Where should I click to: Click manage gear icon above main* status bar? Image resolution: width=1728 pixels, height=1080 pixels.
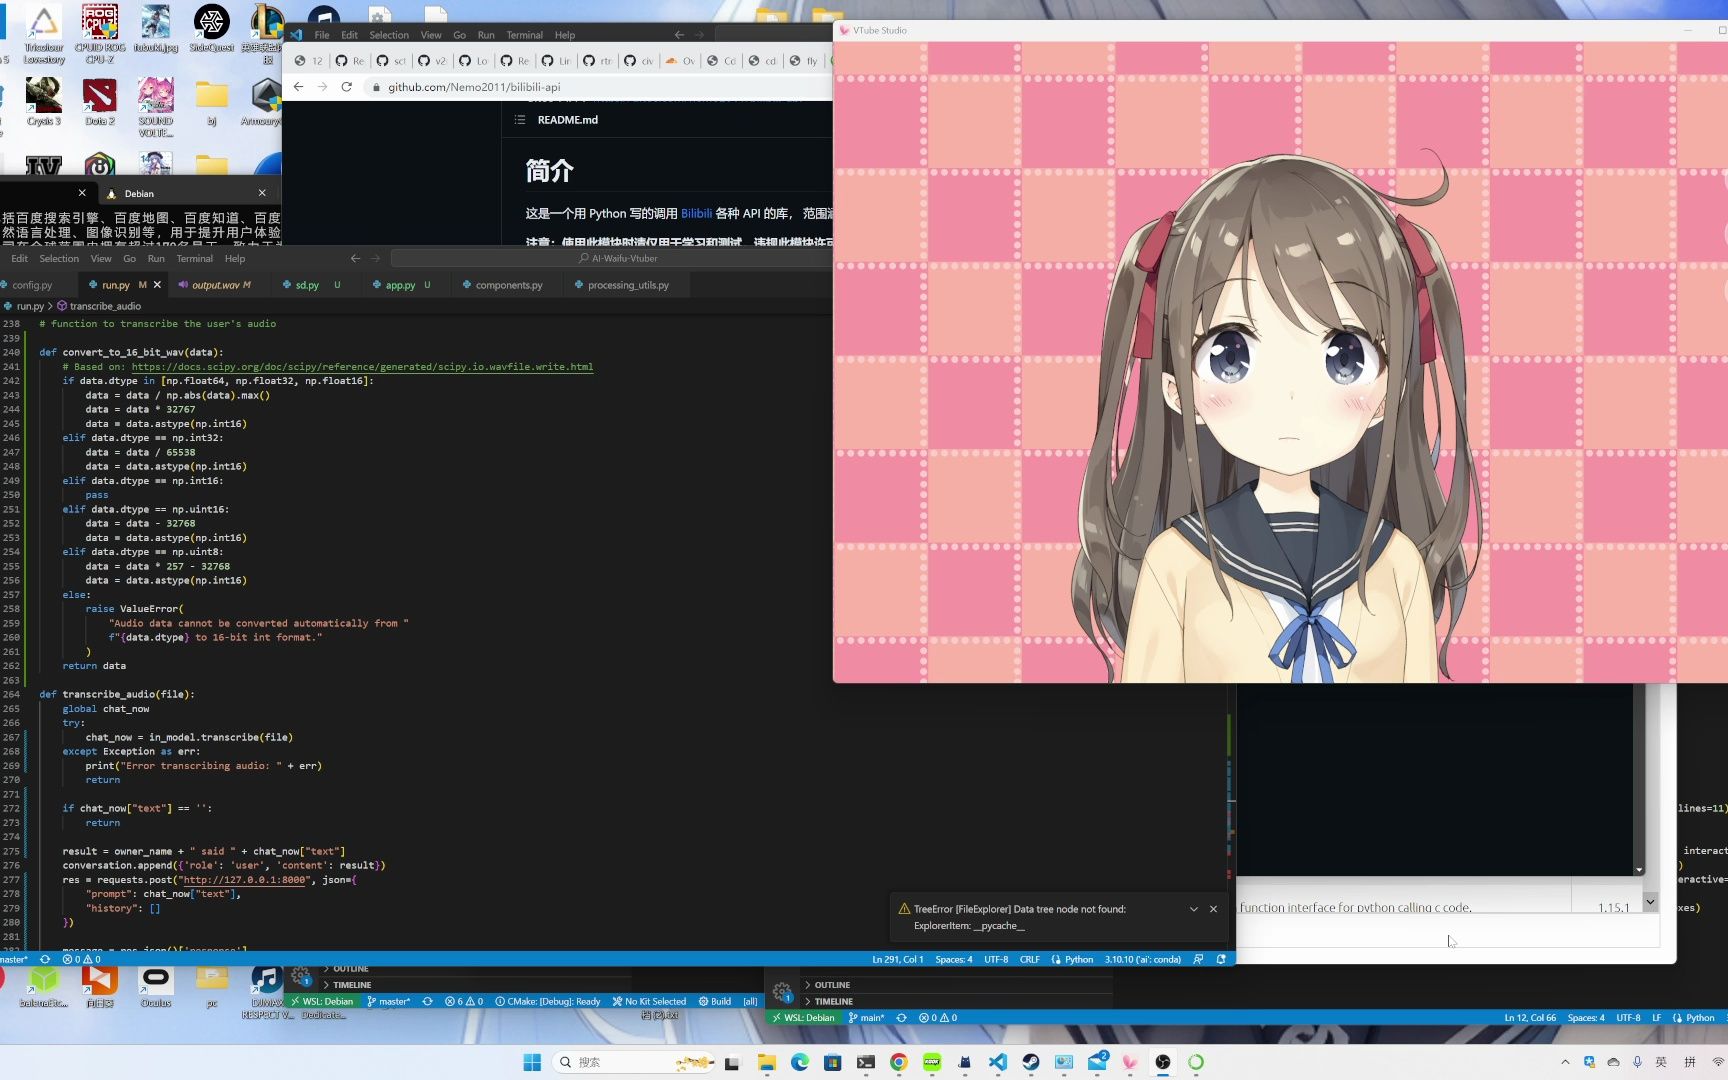point(783,993)
